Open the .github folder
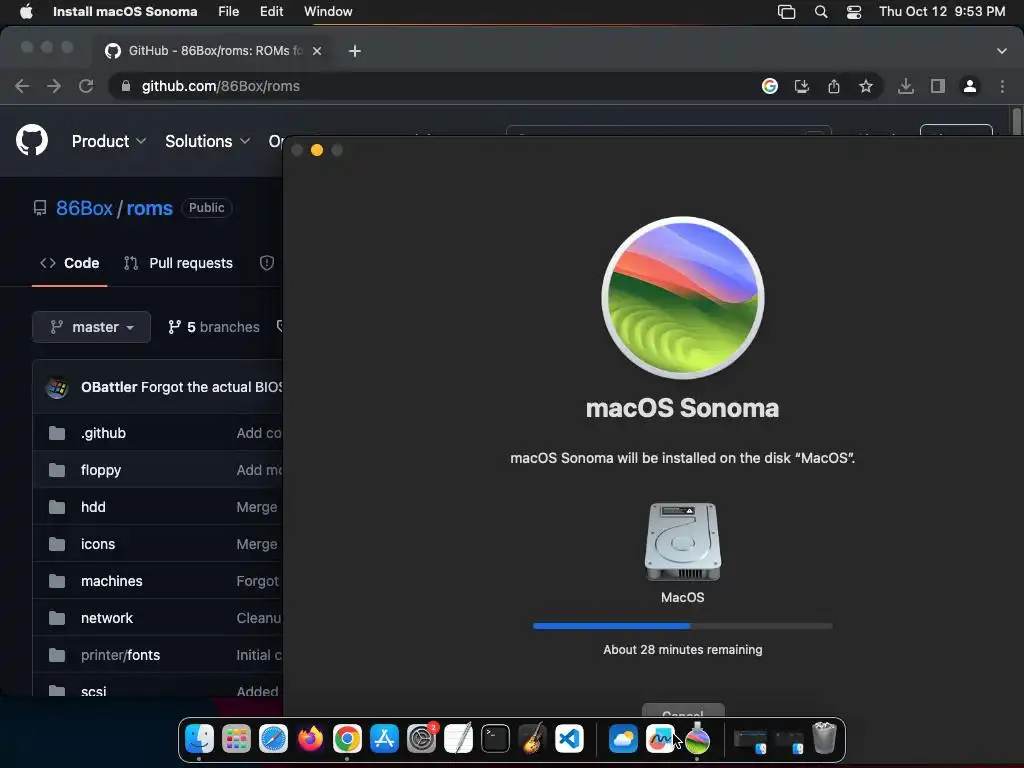This screenshot has width=1024, height=768. click(x=103, y=433)
